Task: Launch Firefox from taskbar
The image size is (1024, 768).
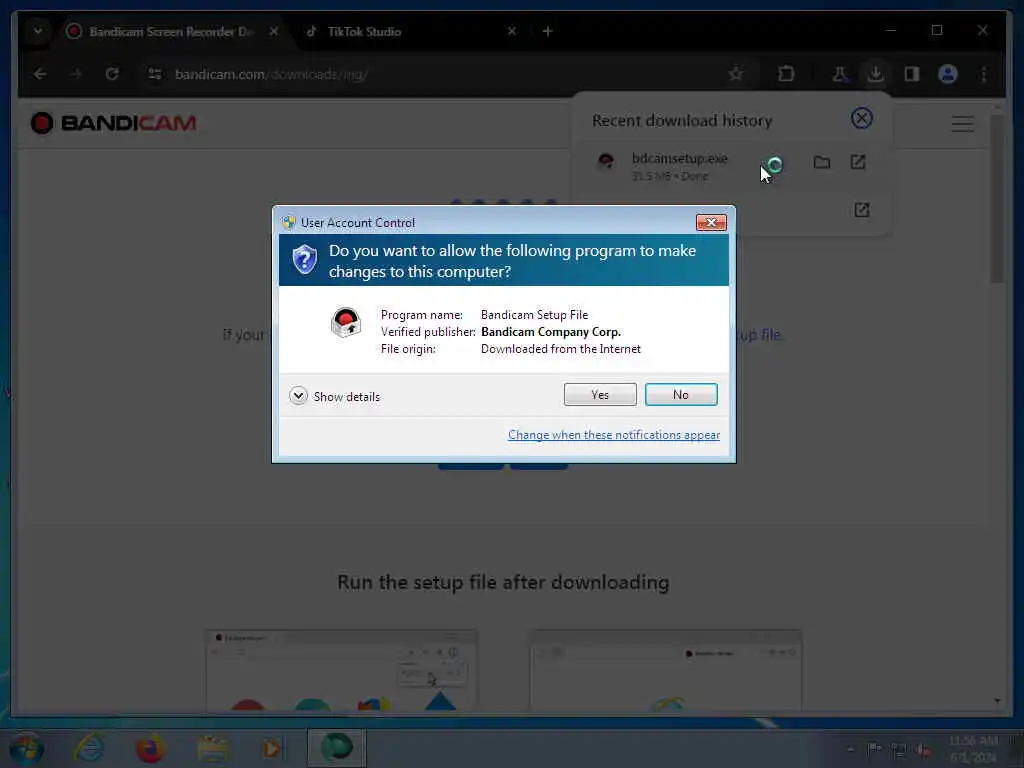Action: (x=150, y=748)
